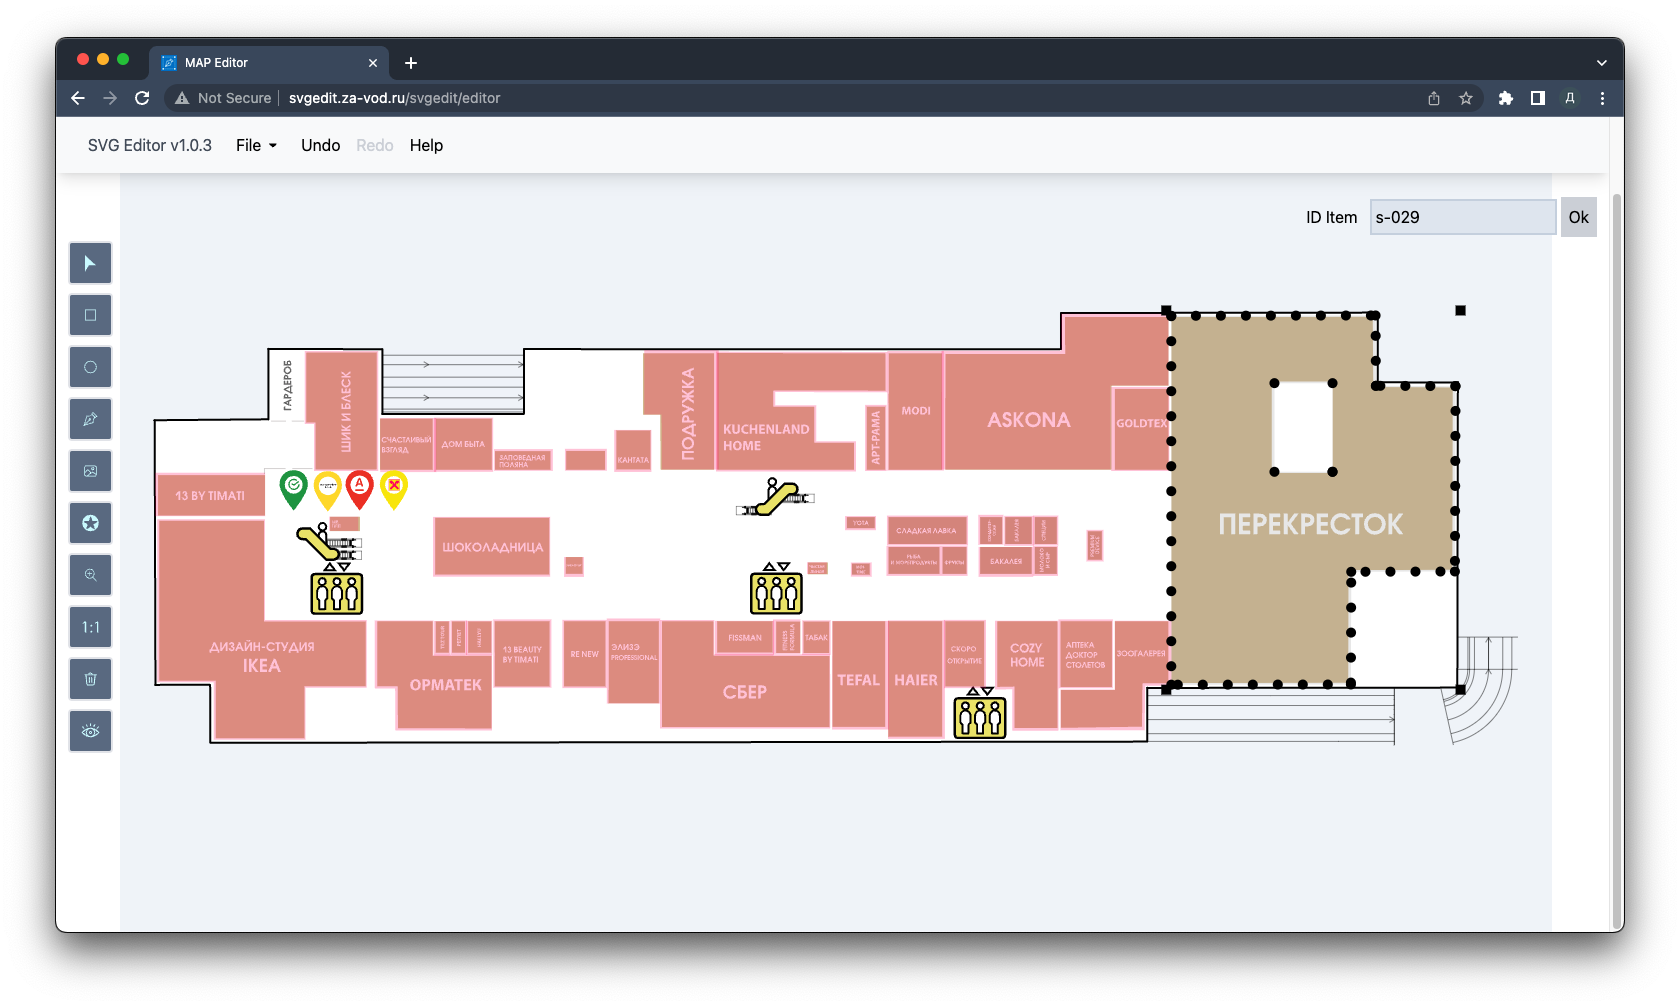Viewport: 1680px width, 1006px height.
Task: Reload the page
Action: [x=142, y=98]
